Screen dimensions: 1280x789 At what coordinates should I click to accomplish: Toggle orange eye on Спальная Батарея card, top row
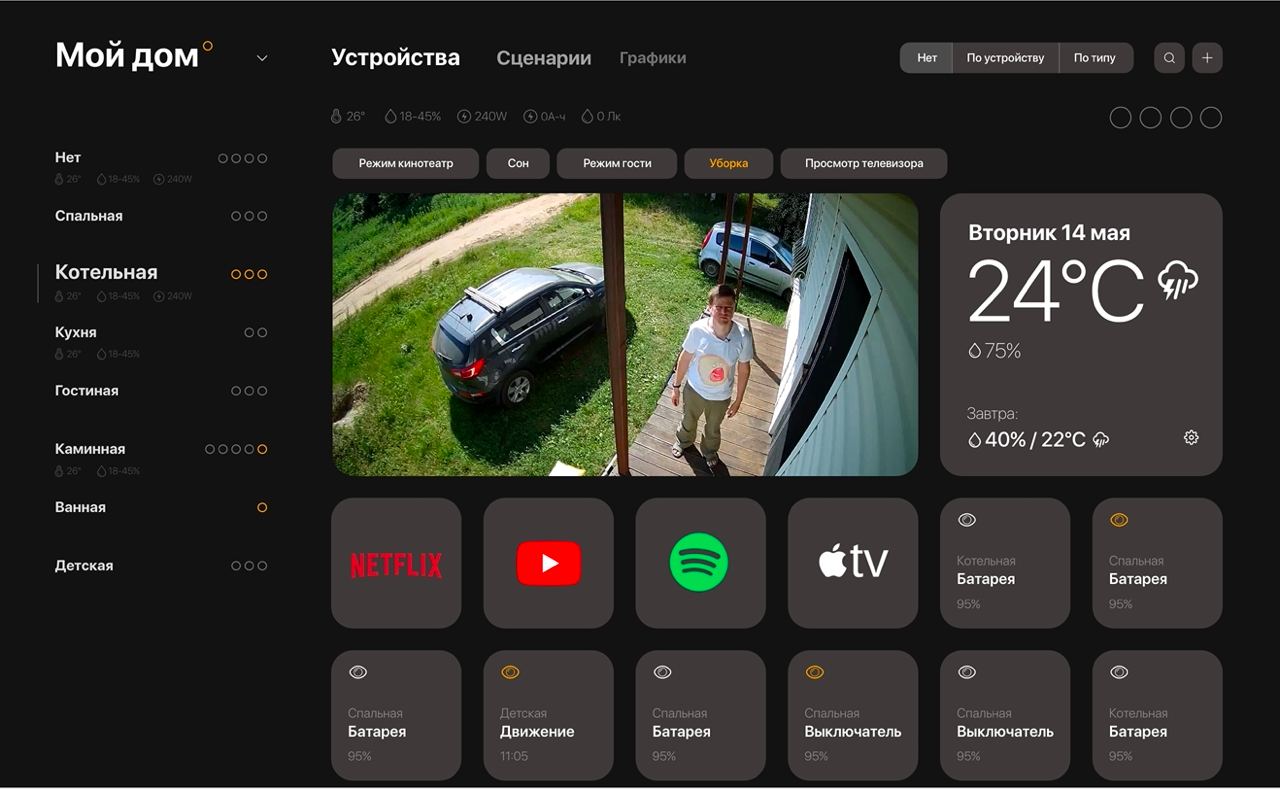pos(1119,520)
